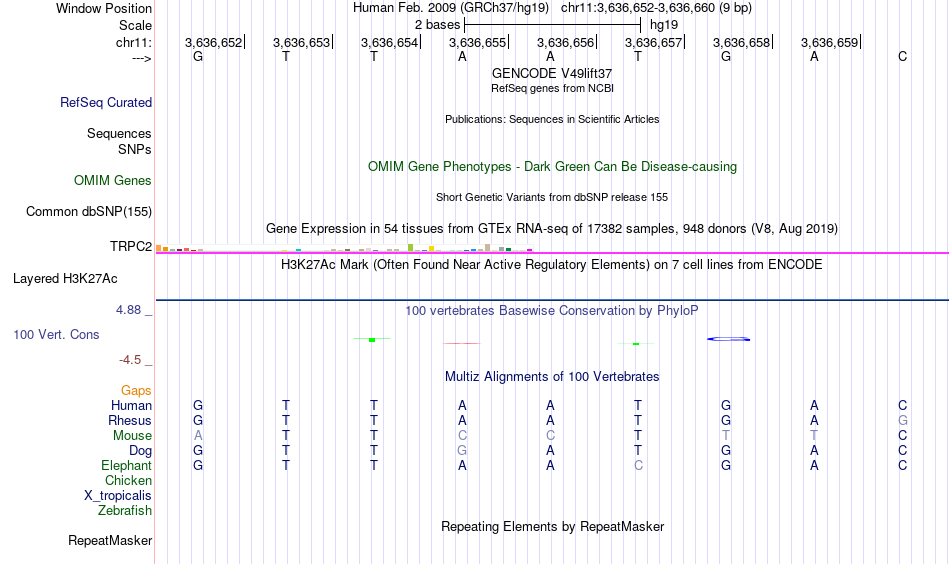950x564 pixels.
Task: Click the RefSeq Curated track label
Action: pos(106,102)
